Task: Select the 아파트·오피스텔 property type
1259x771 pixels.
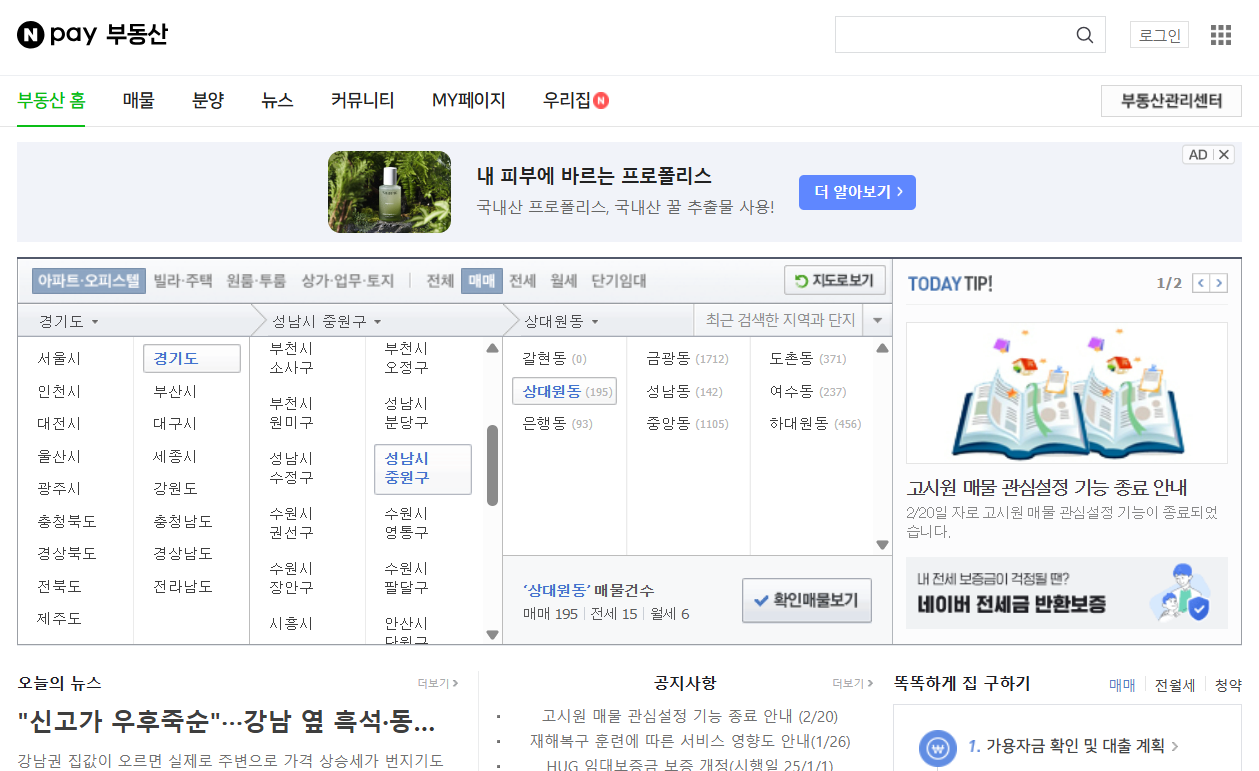Action: (x=89, y=281)
